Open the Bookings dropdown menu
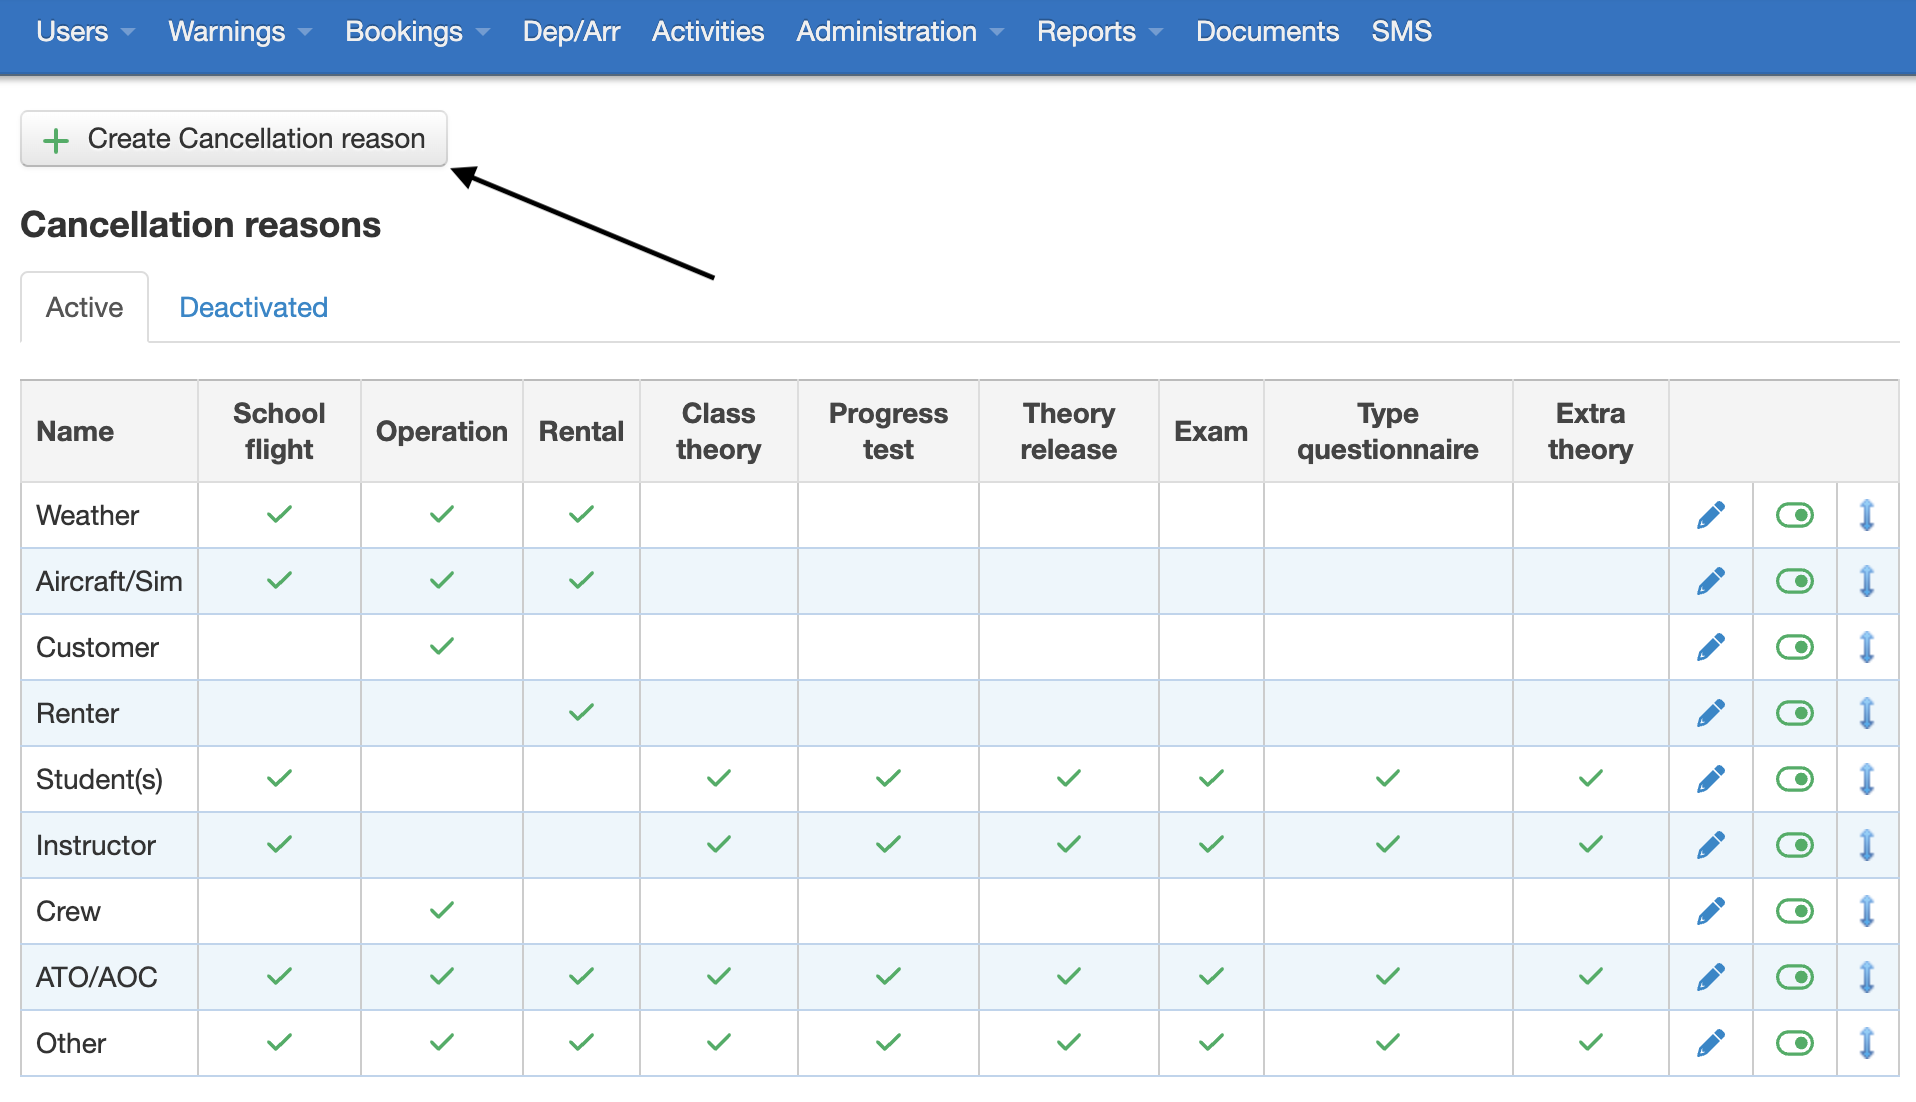The image size is (1916, 1102). point(405,31)
